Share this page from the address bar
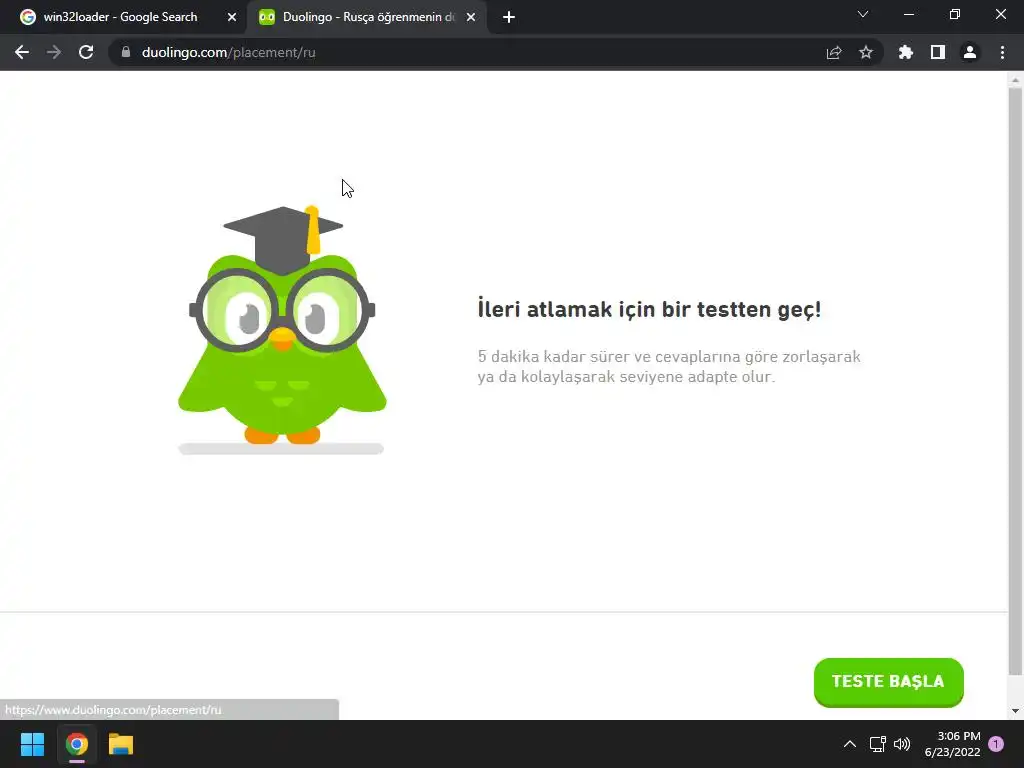 tap(834, 52)
